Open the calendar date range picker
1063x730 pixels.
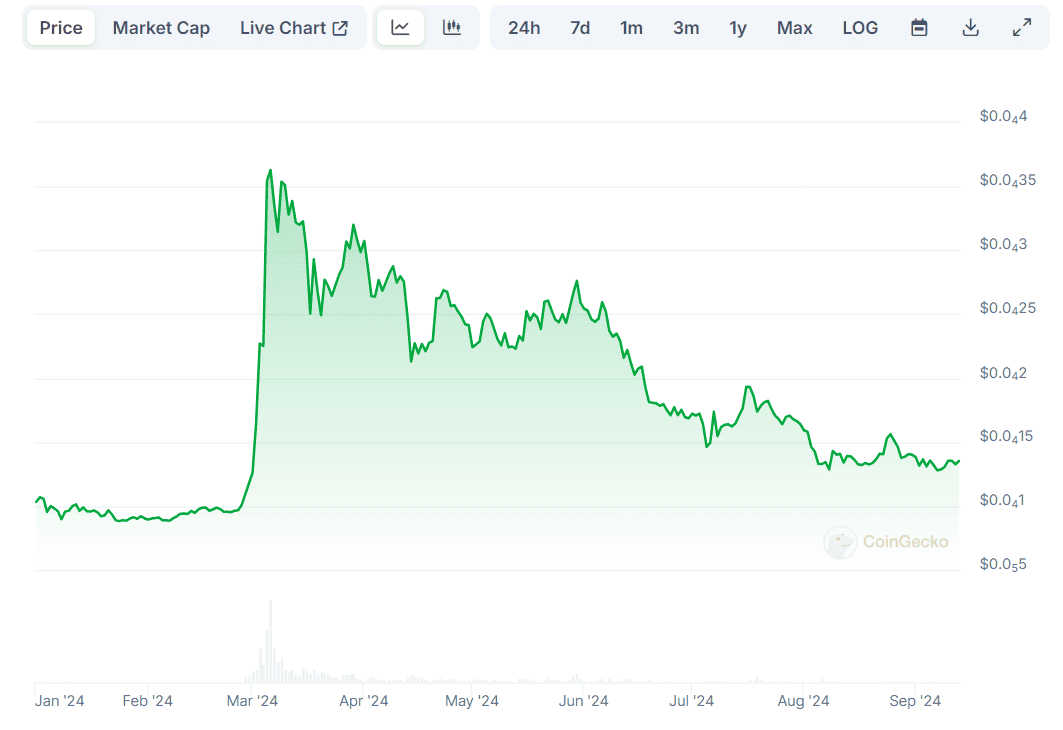[919, 28]
